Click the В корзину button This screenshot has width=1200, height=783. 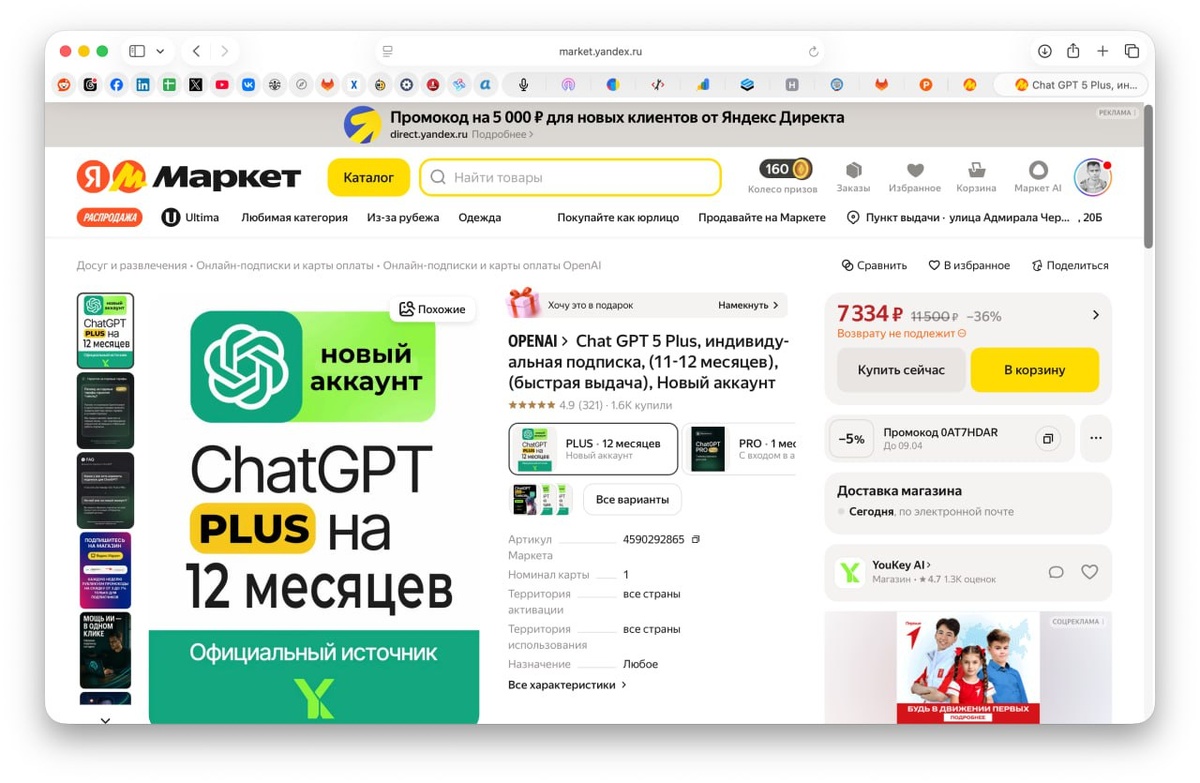tap(1034, 370)
